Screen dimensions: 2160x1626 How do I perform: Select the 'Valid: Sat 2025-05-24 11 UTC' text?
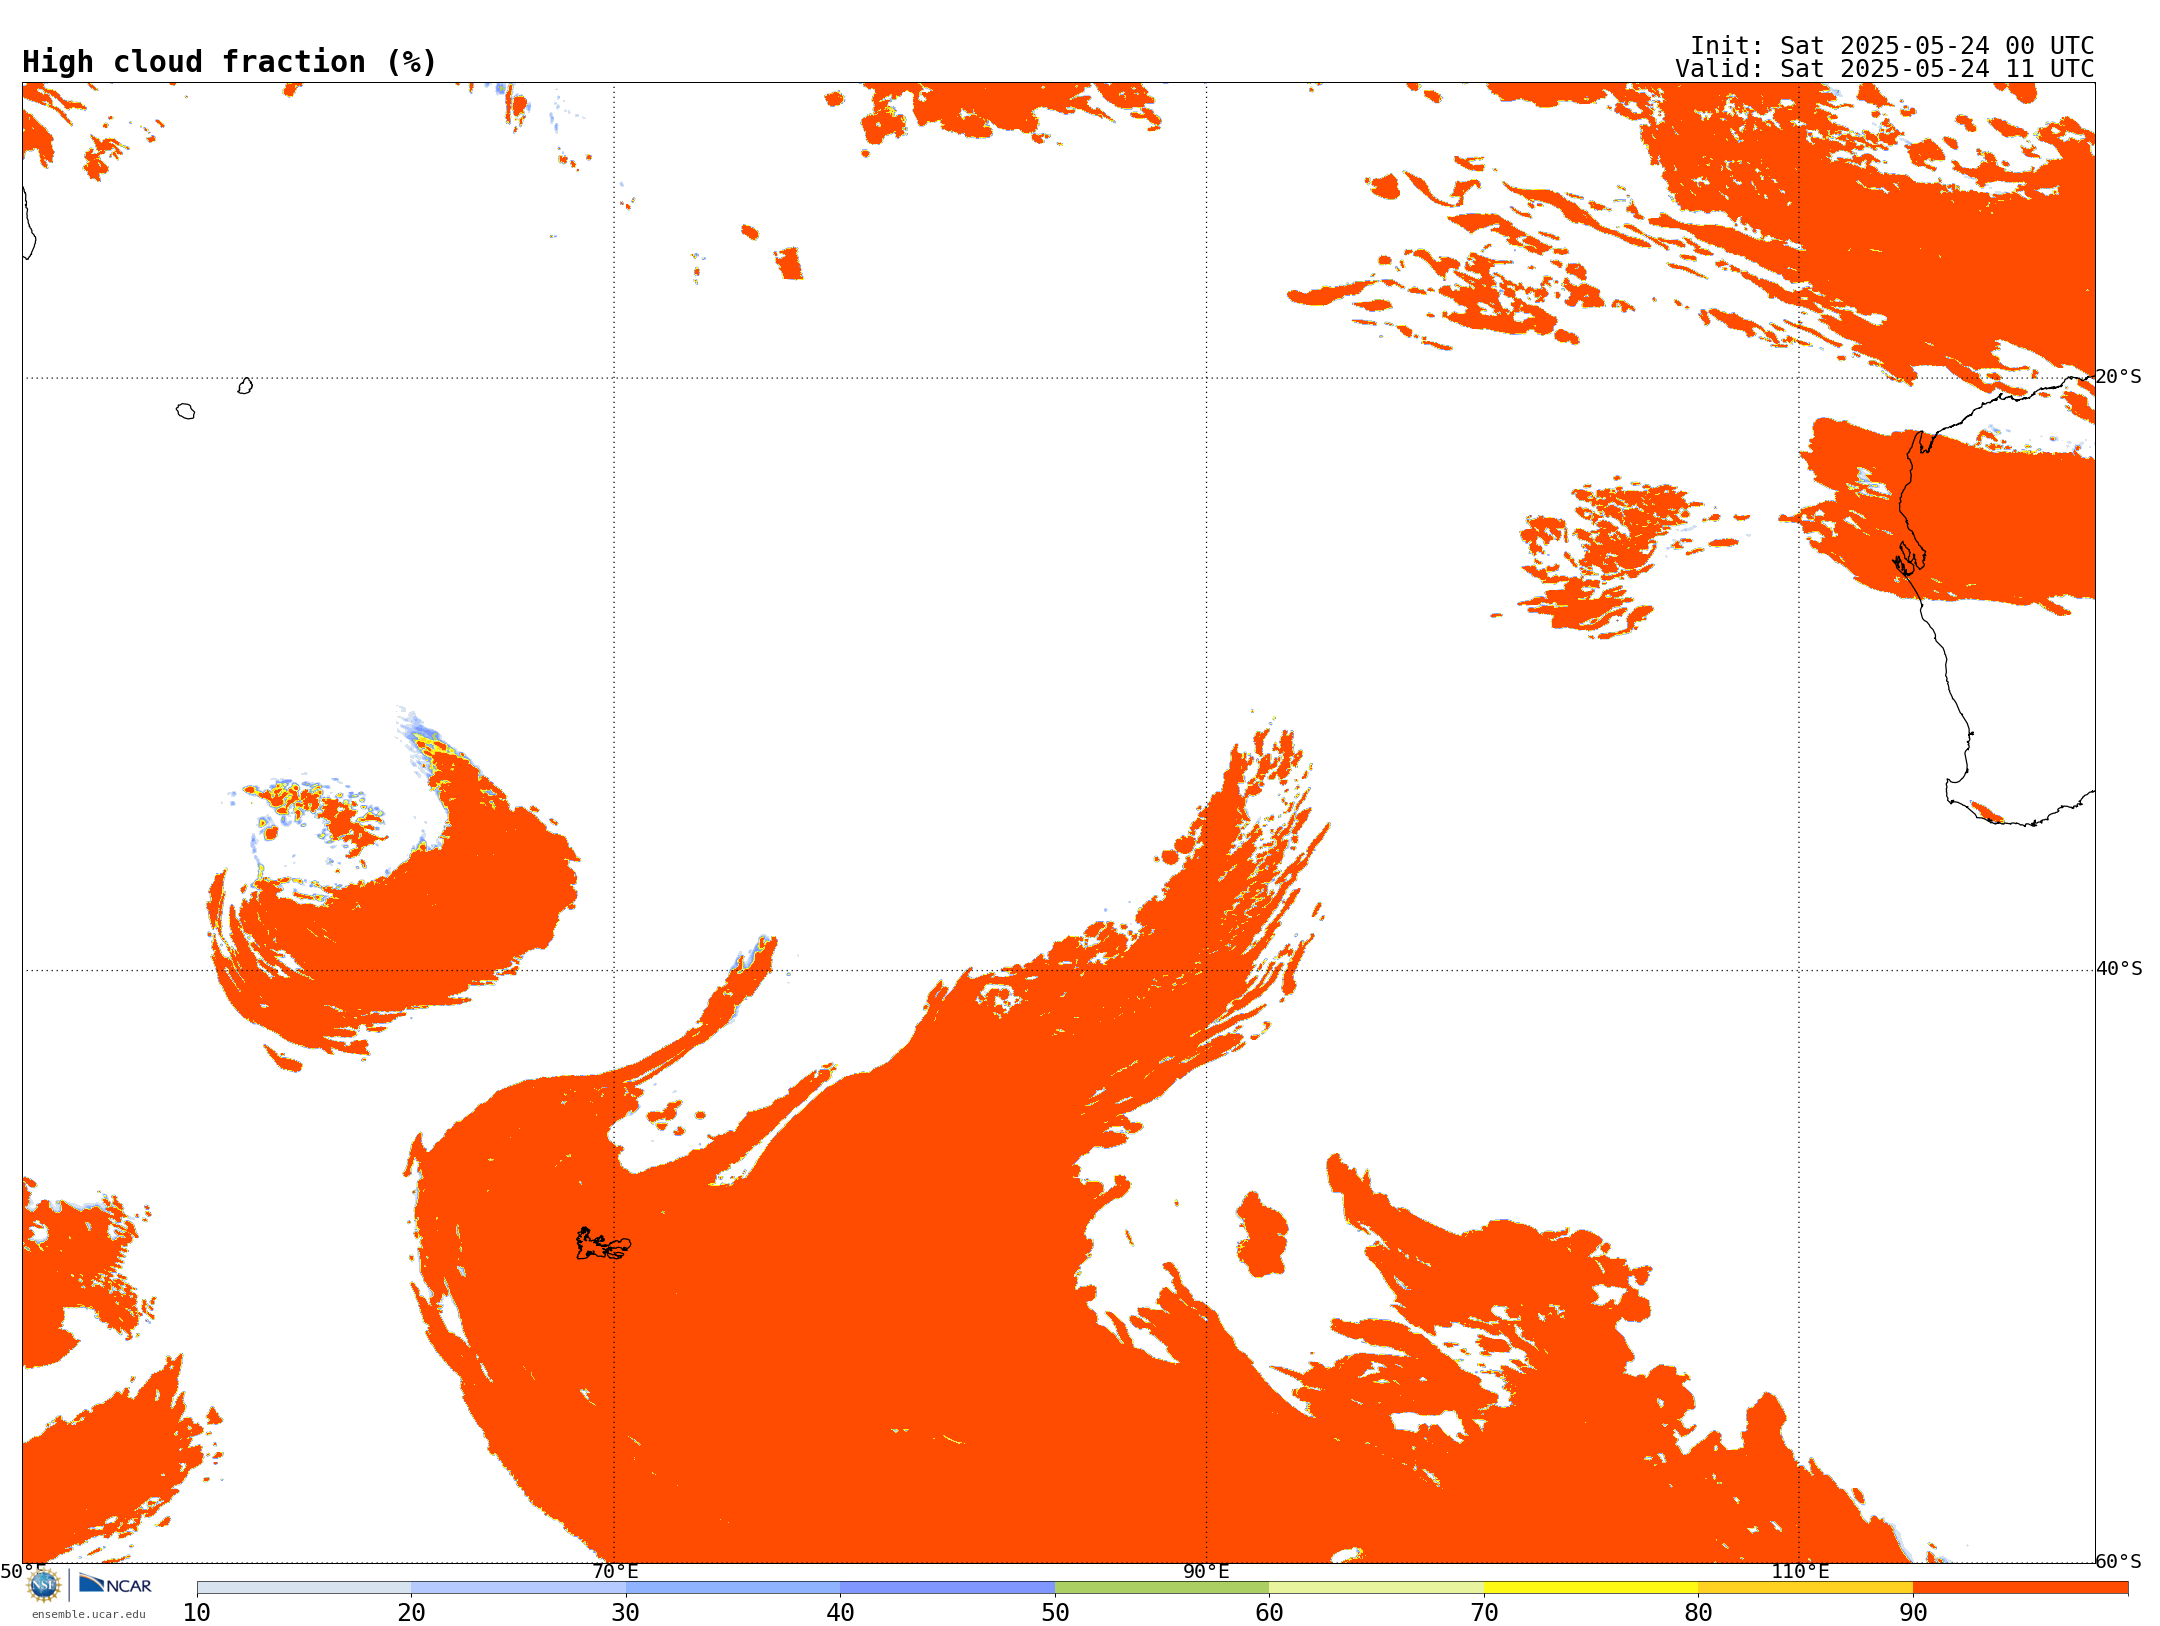coord(1885,69)
